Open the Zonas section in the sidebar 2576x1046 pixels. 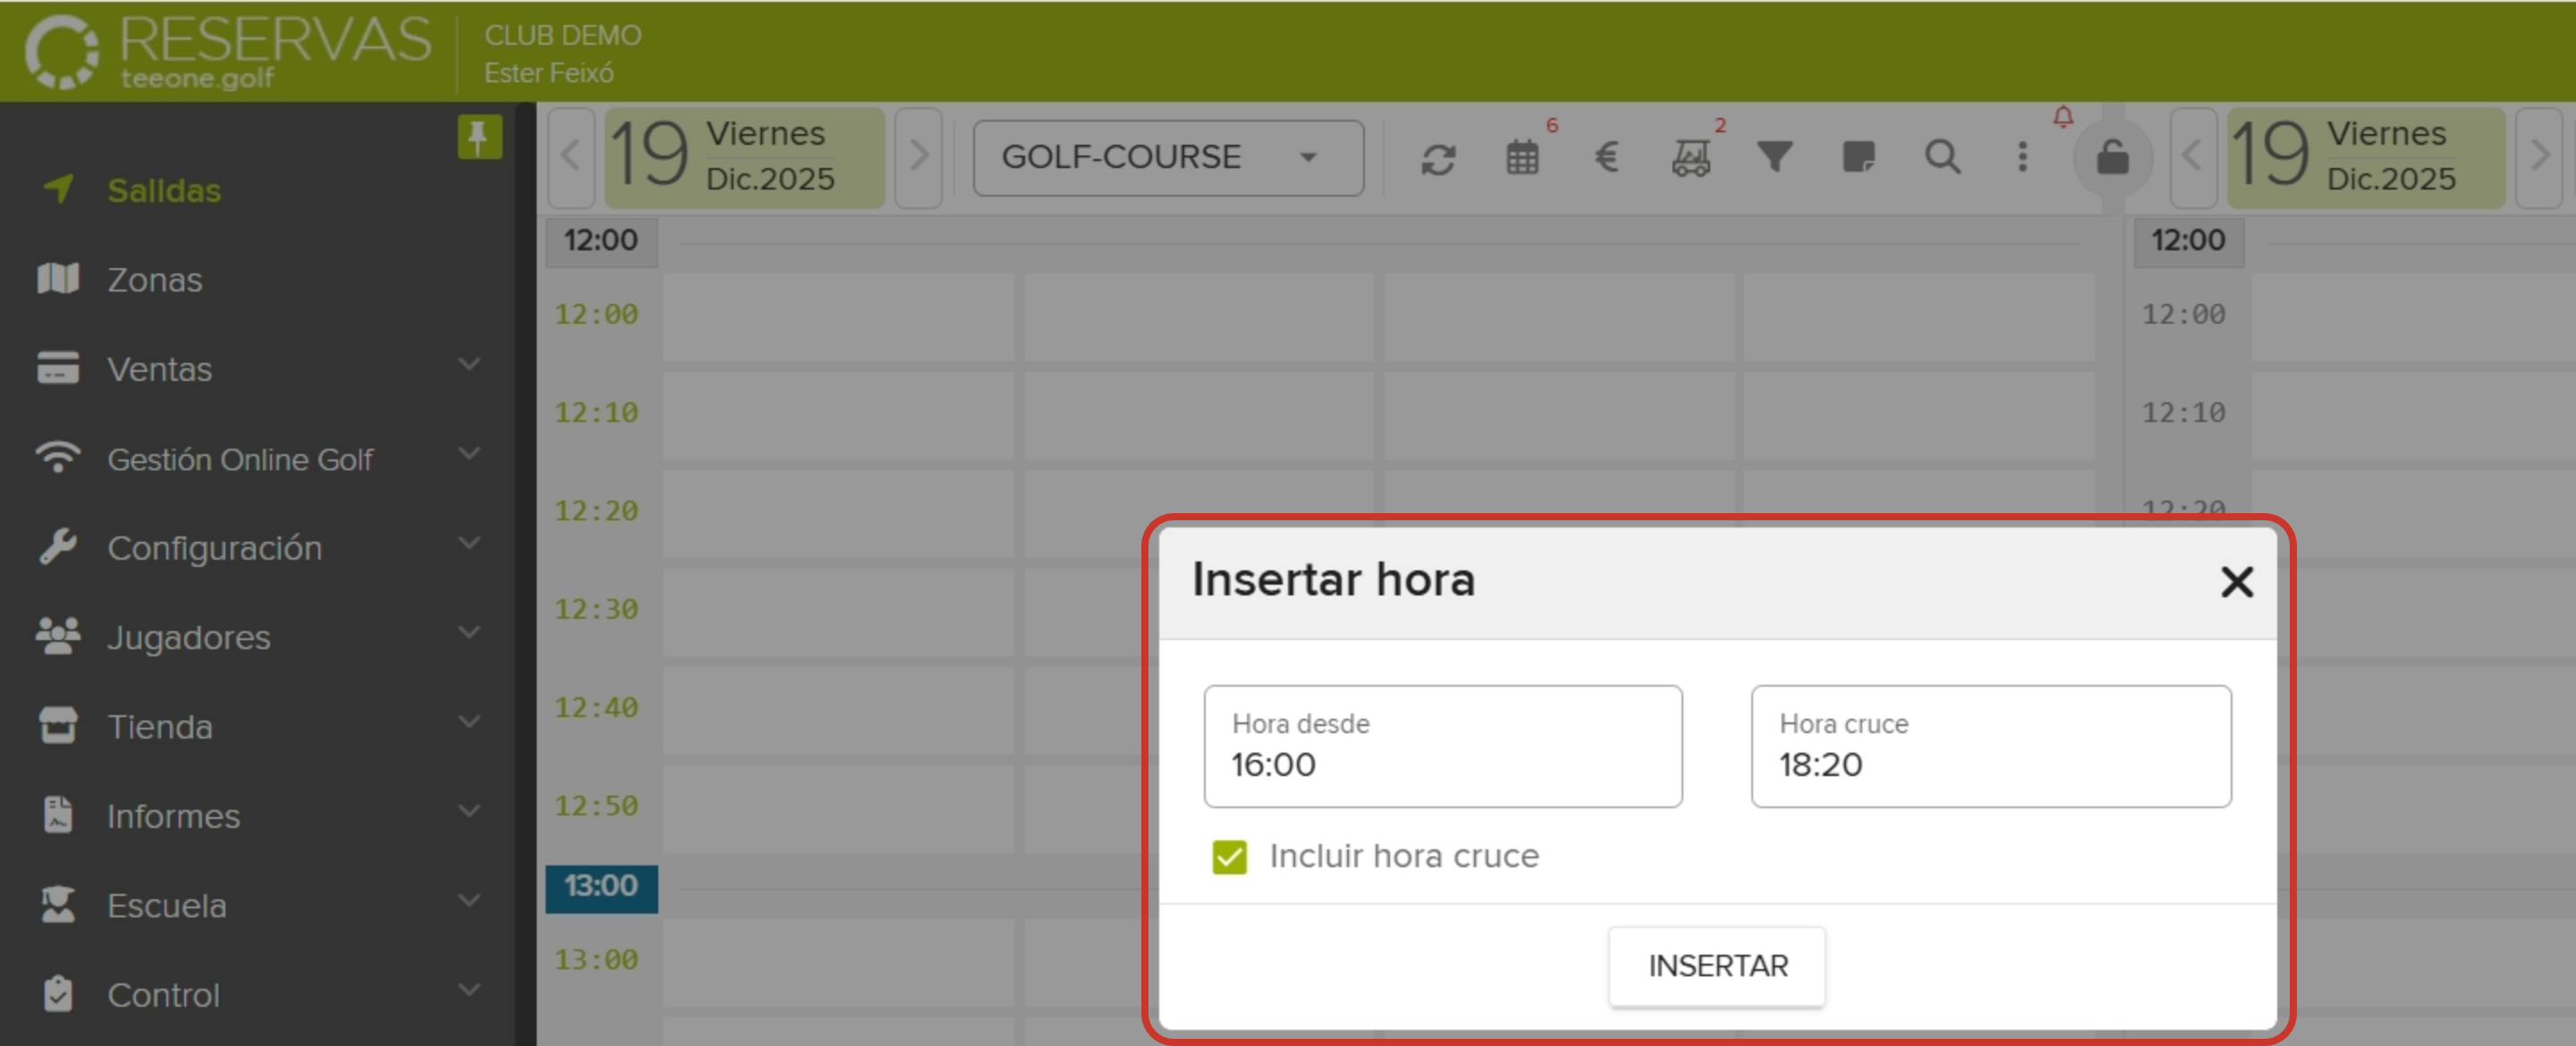(x=155, y=279)
